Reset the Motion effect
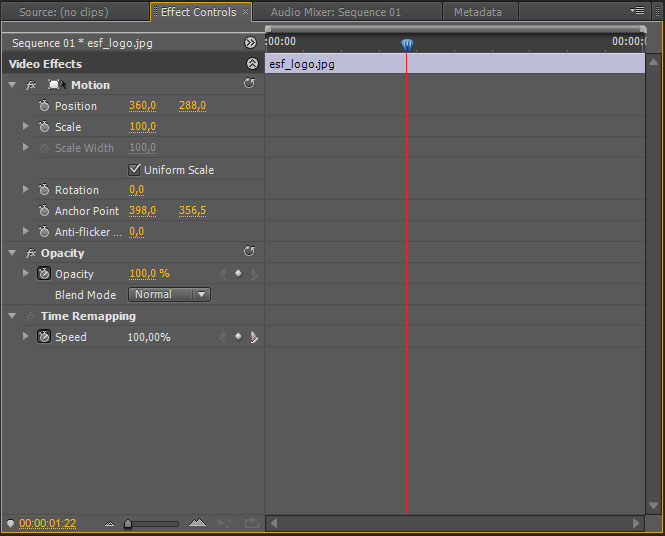This screenshot has height=536, width=665. pos(249,83)
